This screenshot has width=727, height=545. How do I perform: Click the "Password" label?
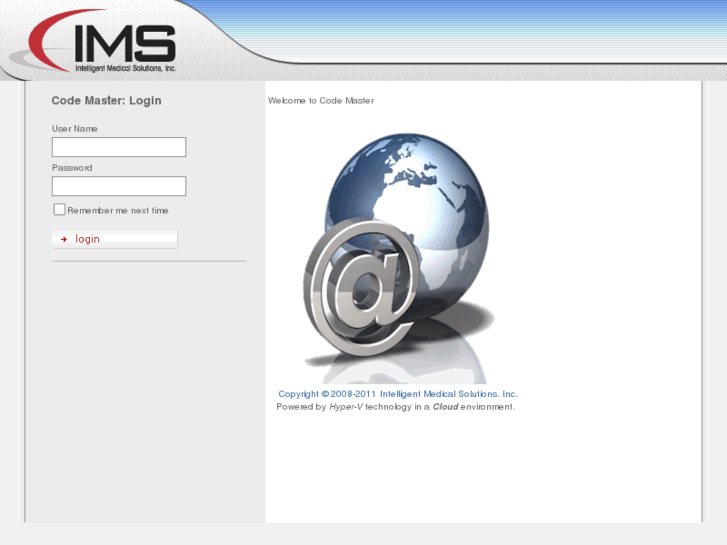[x=72, y=167]
